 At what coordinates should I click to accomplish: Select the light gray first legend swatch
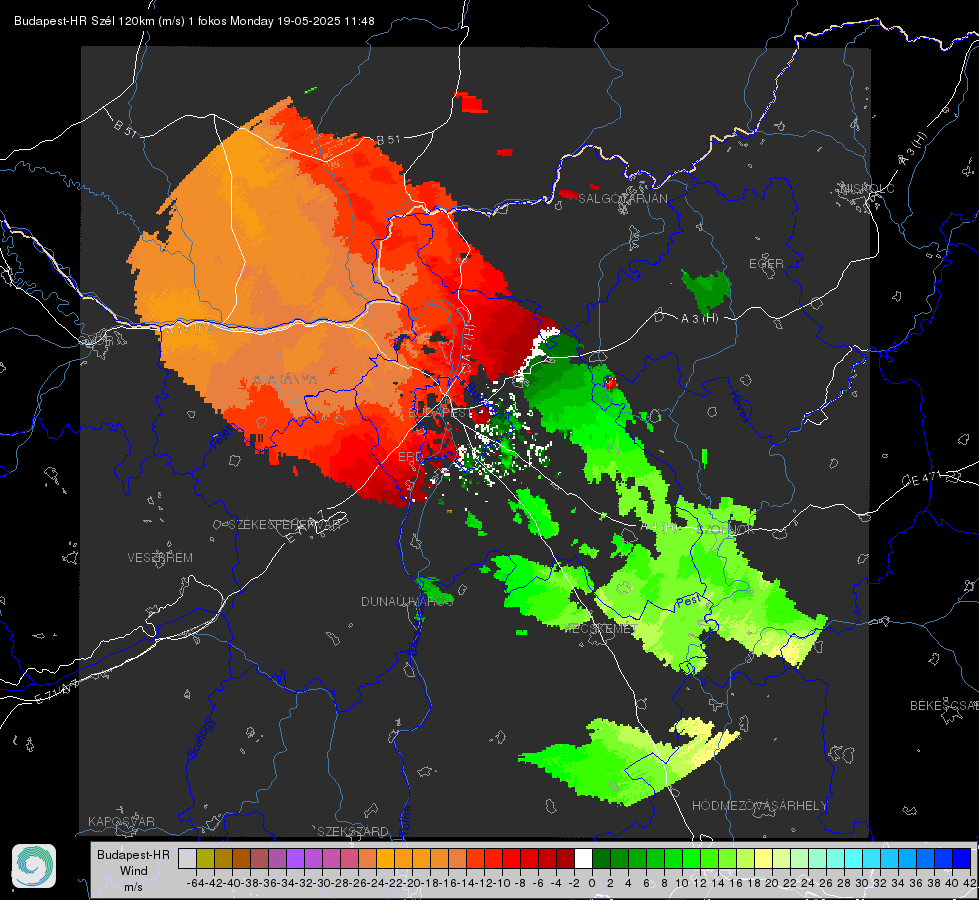click(187, 858)
